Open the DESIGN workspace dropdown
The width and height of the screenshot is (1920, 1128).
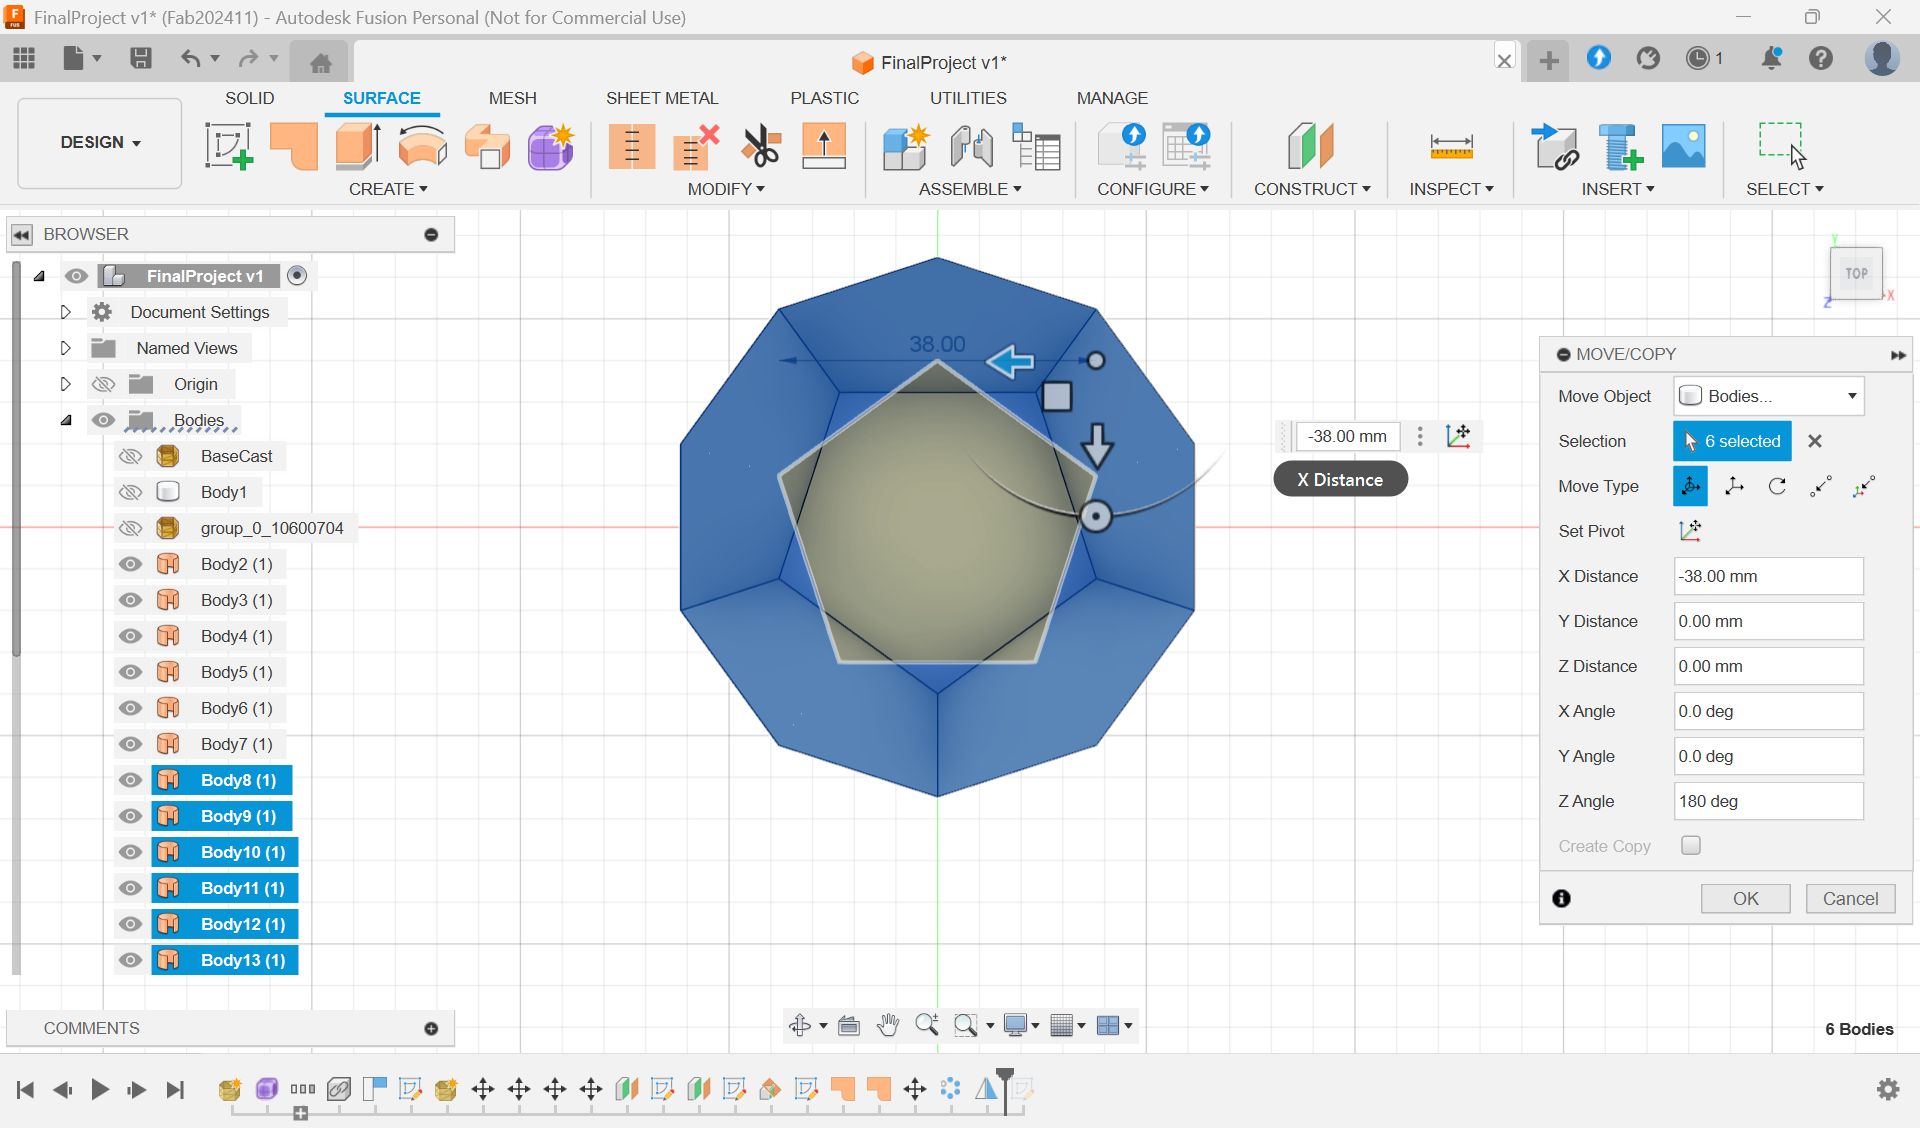pos(100,142)
